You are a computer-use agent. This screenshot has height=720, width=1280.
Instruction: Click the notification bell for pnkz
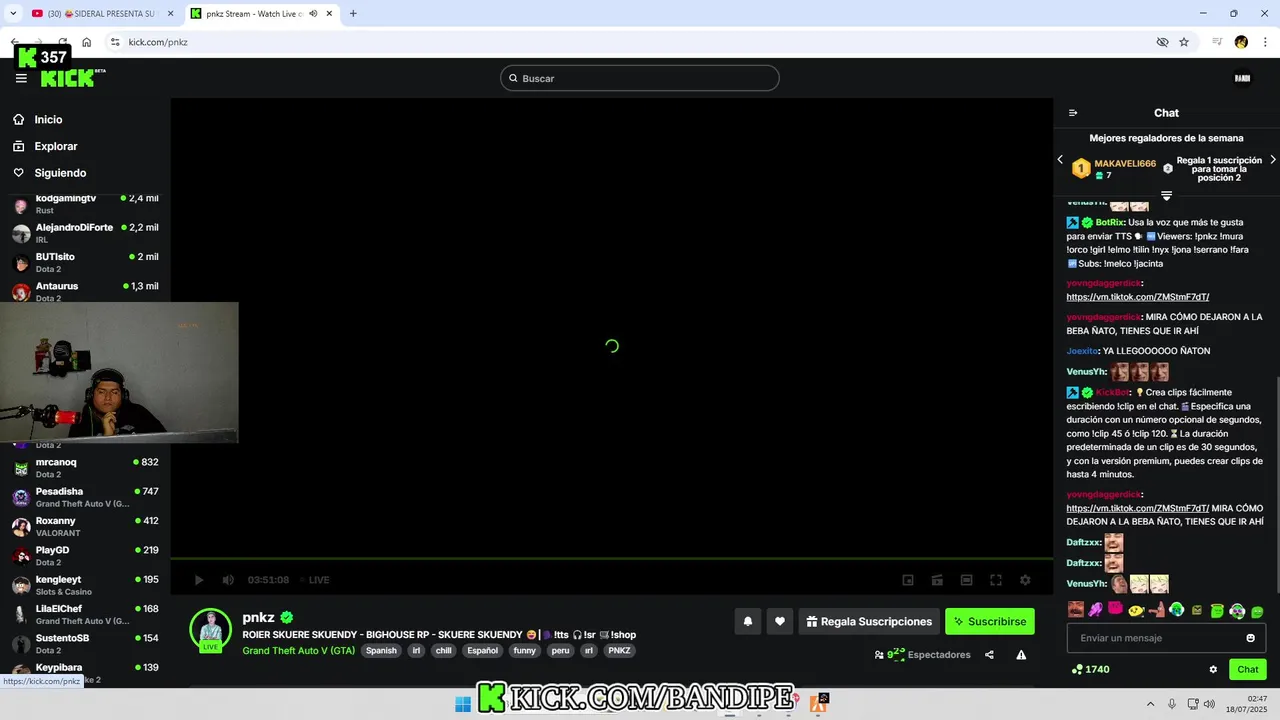(747, 621)
